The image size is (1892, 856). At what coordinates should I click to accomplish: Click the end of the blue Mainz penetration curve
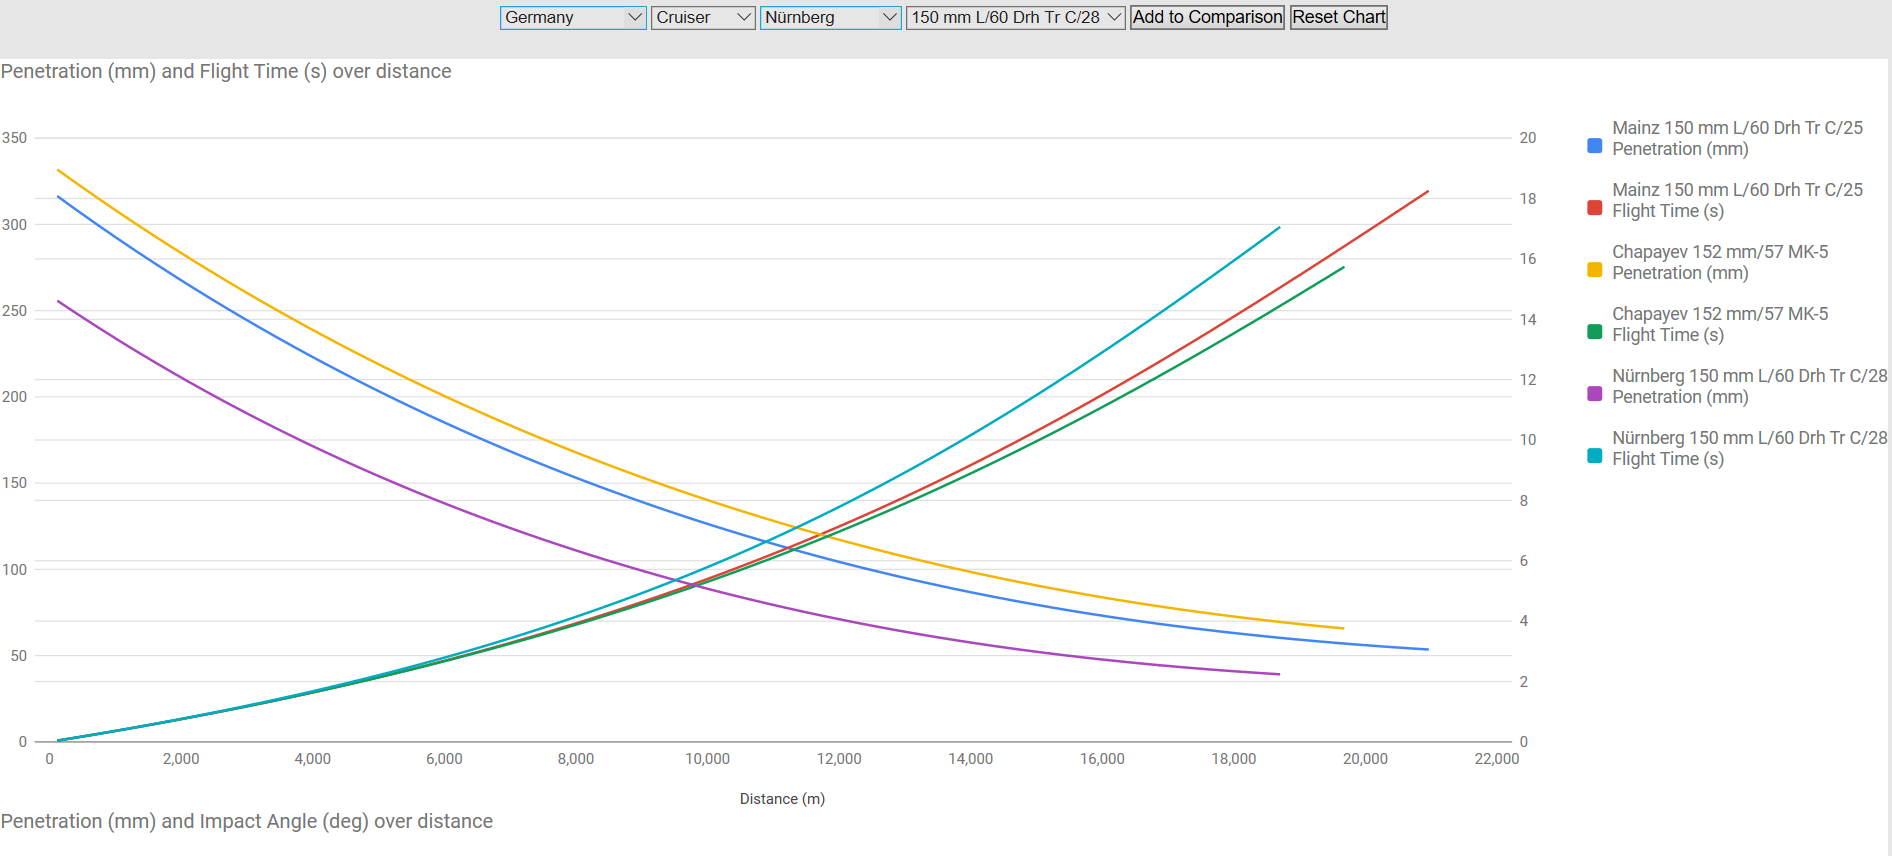pyautogui.click(x=1427, y=649)
